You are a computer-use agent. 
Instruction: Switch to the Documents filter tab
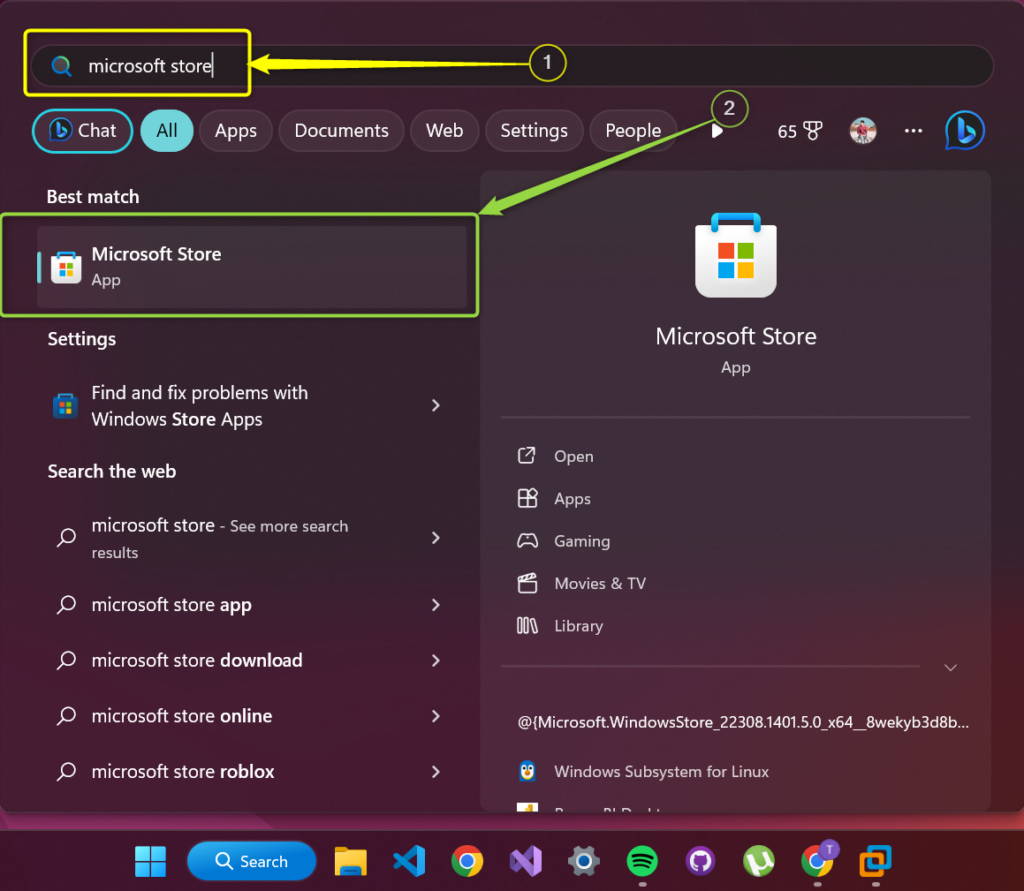tap(341, 130)
